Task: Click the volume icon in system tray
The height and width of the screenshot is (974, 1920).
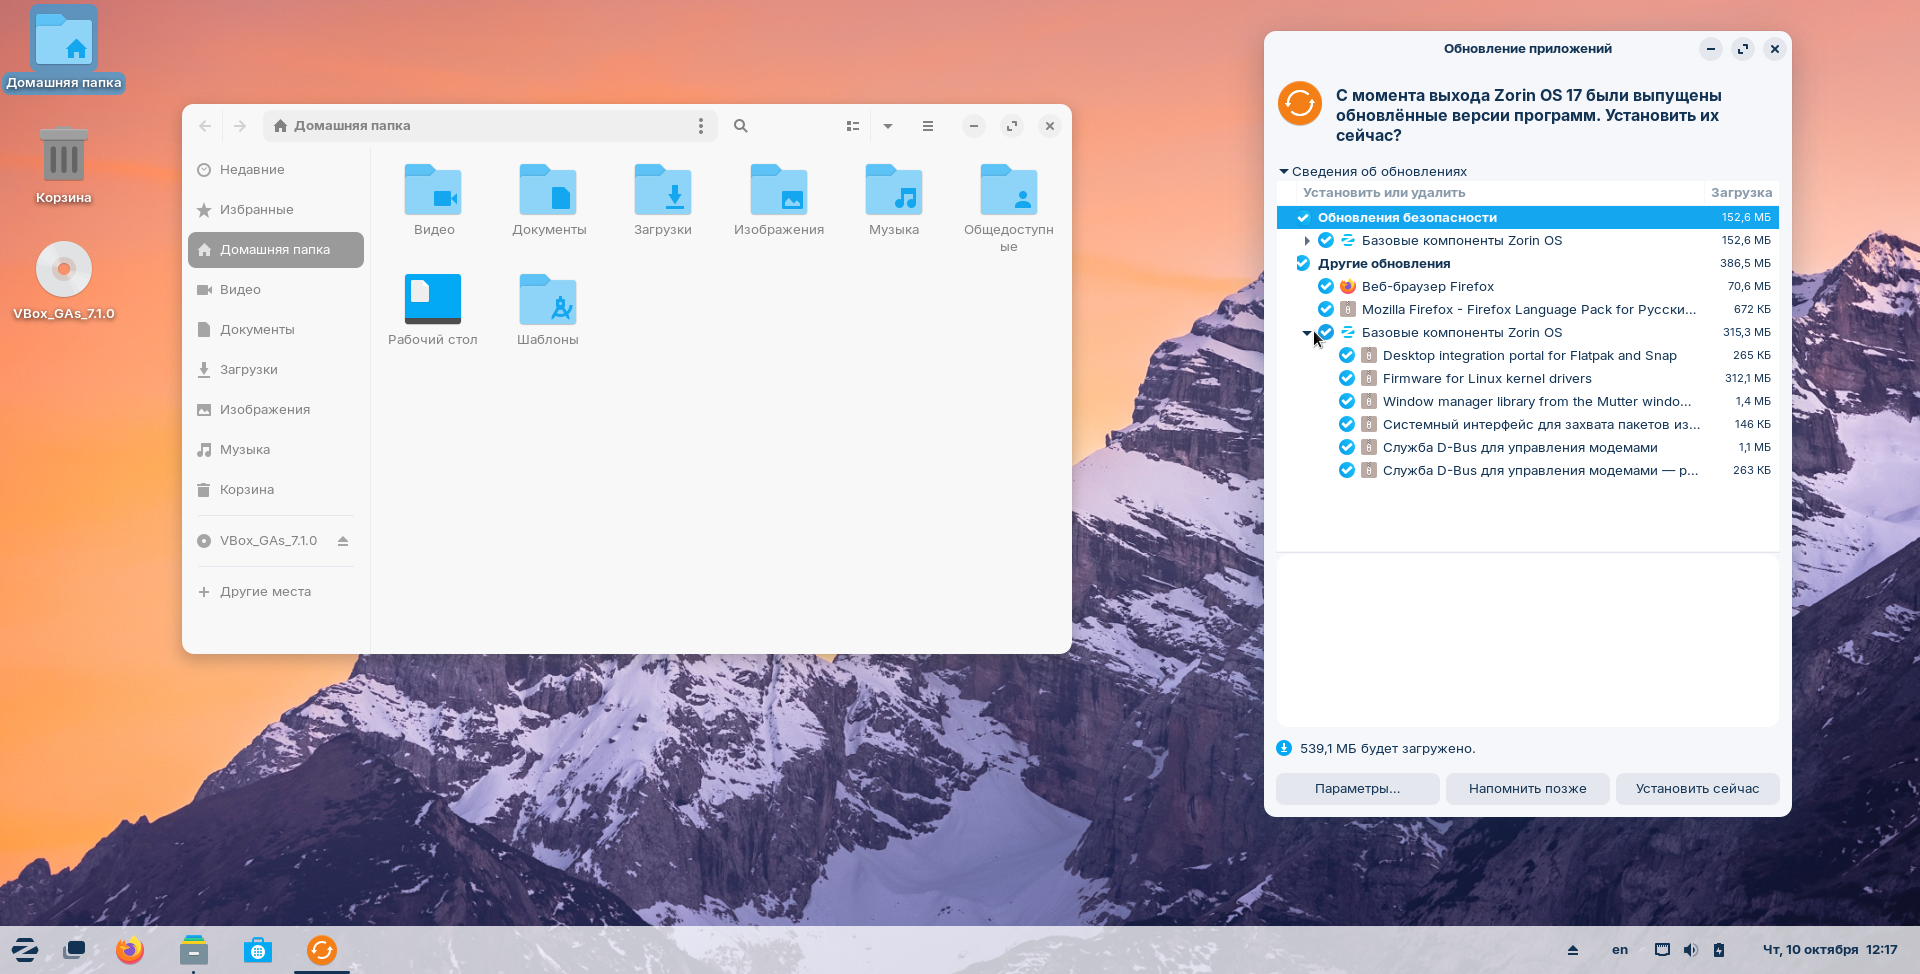Action: click(x=1690, y=950)
